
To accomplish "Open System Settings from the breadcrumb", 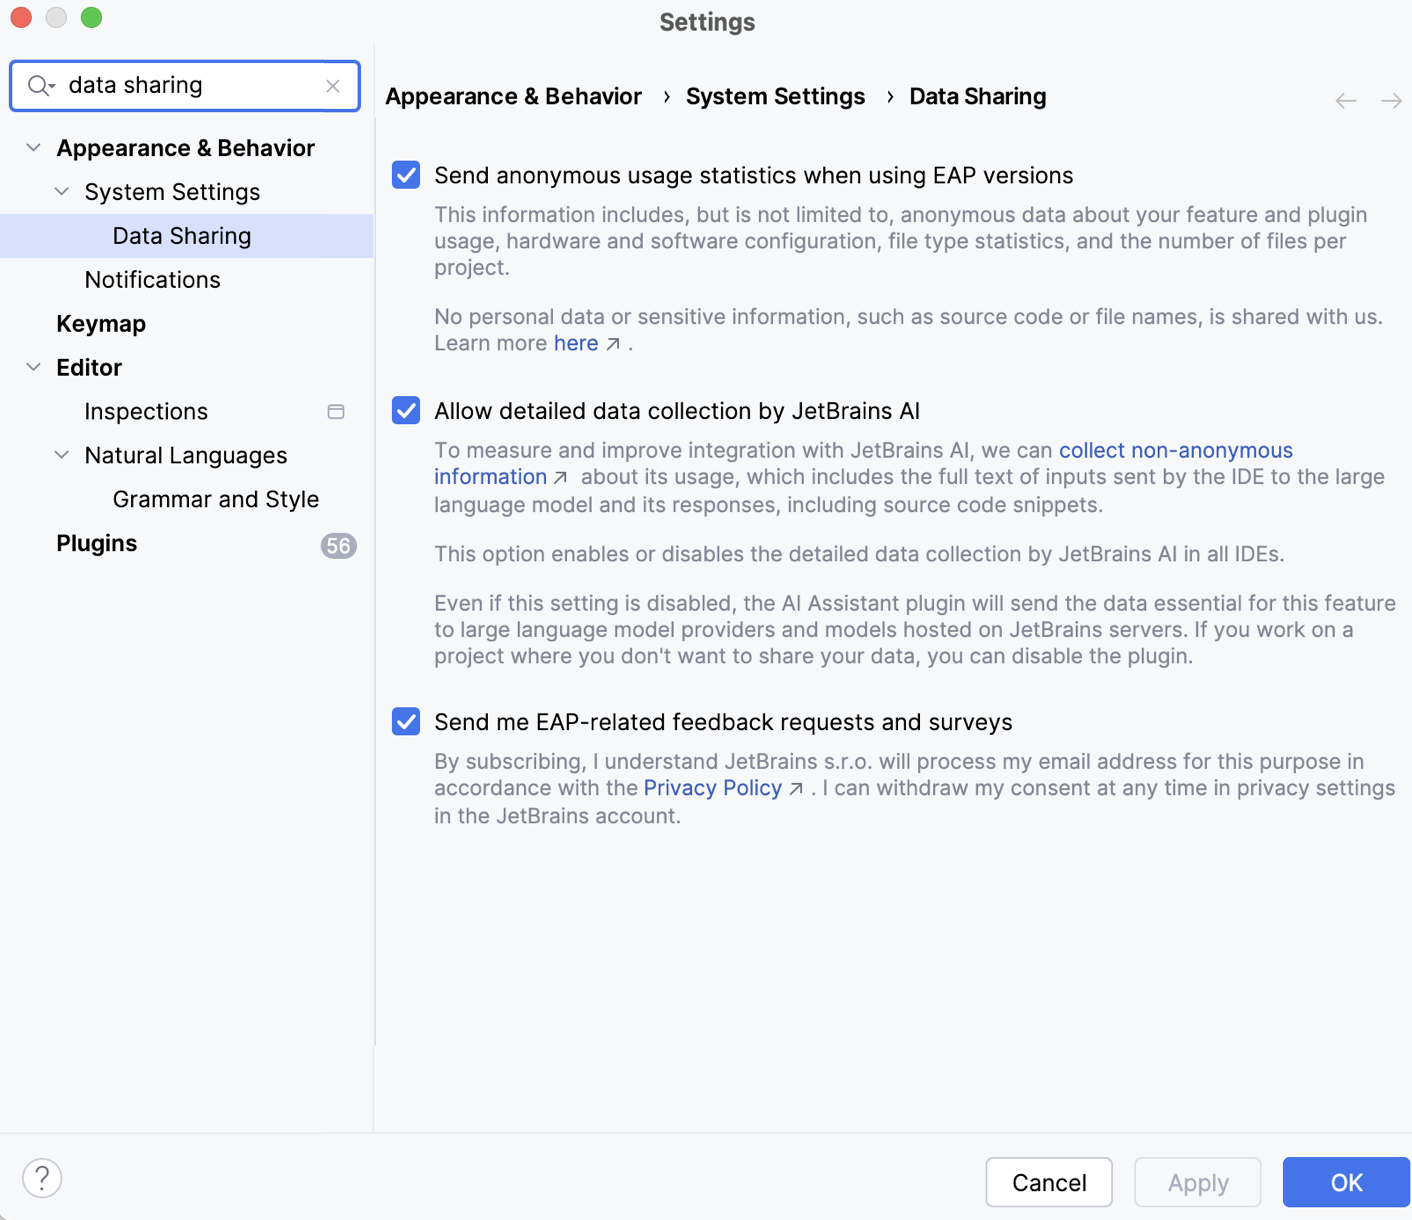I will [775, 96].
